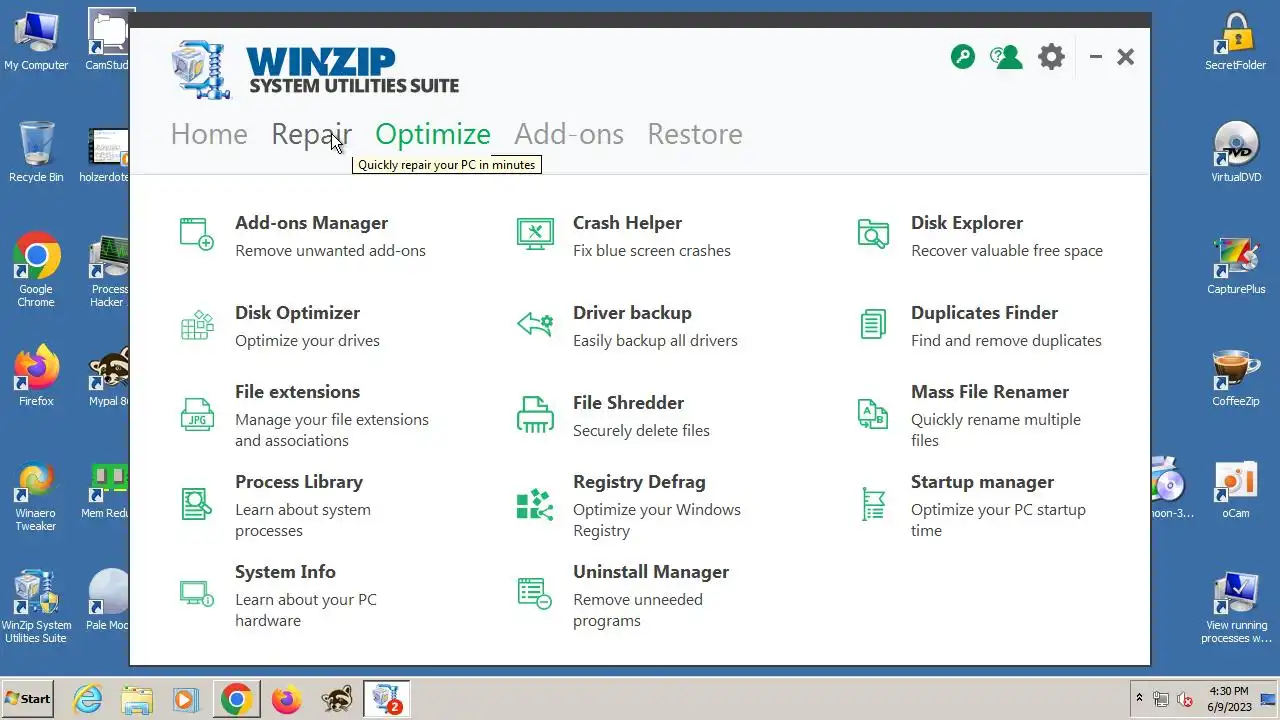This screenshot has width=1280, height=720.
Task: Open the Windows Start button
Action: [x=28, y=699]
